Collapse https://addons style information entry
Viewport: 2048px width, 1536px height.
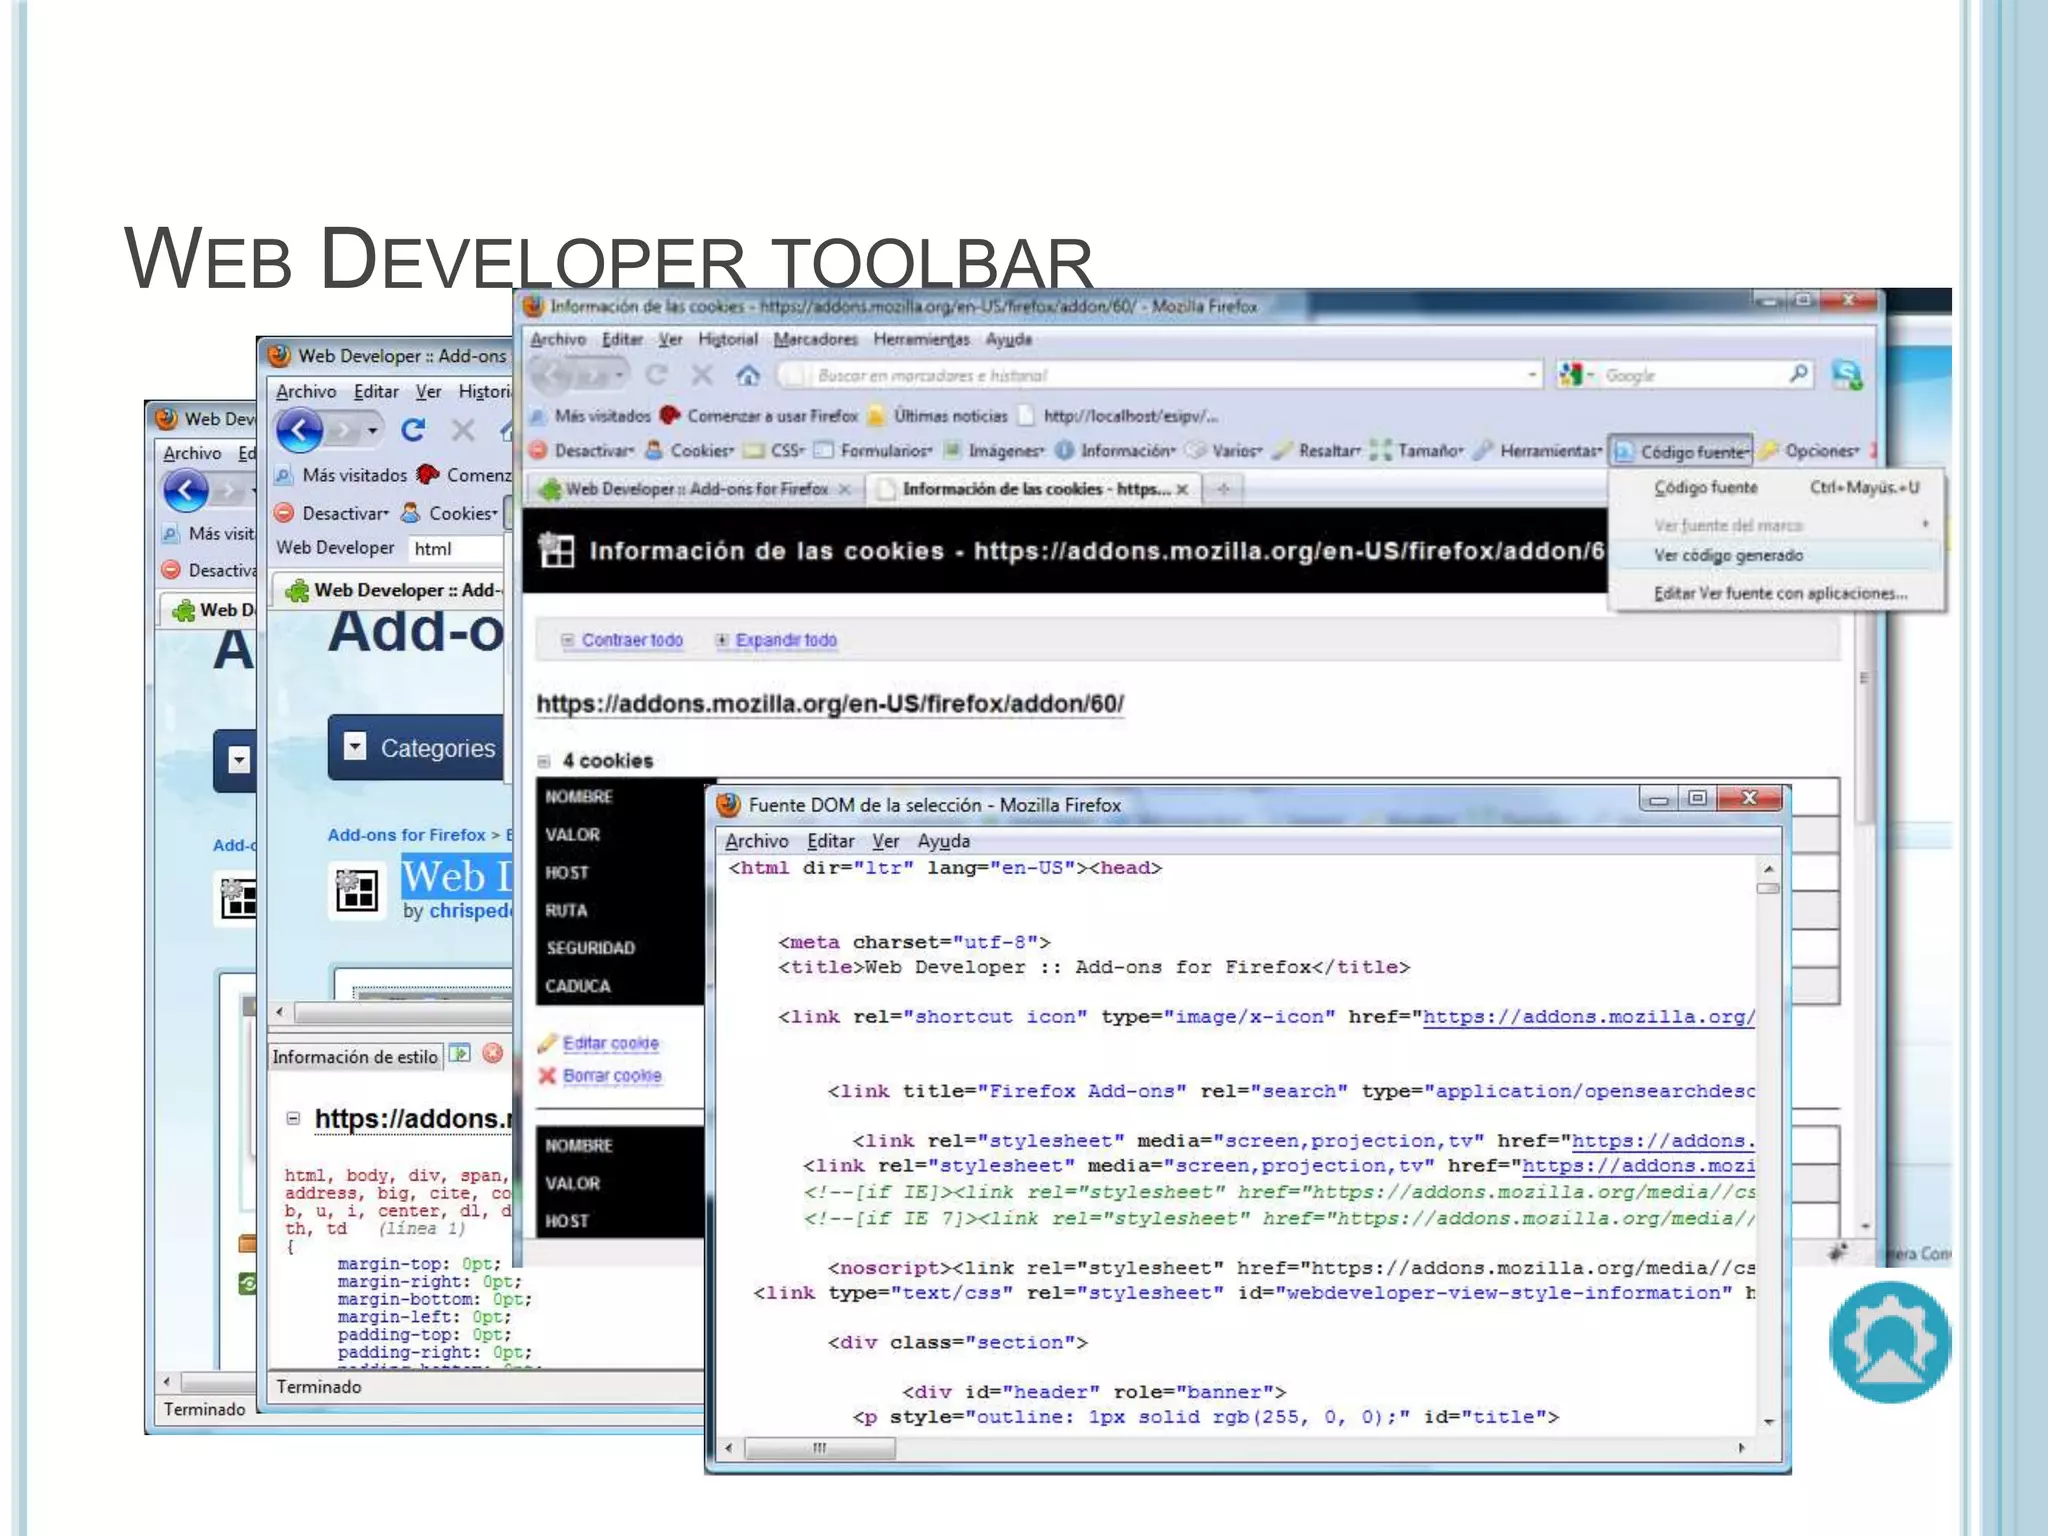tap(293, 1119)
